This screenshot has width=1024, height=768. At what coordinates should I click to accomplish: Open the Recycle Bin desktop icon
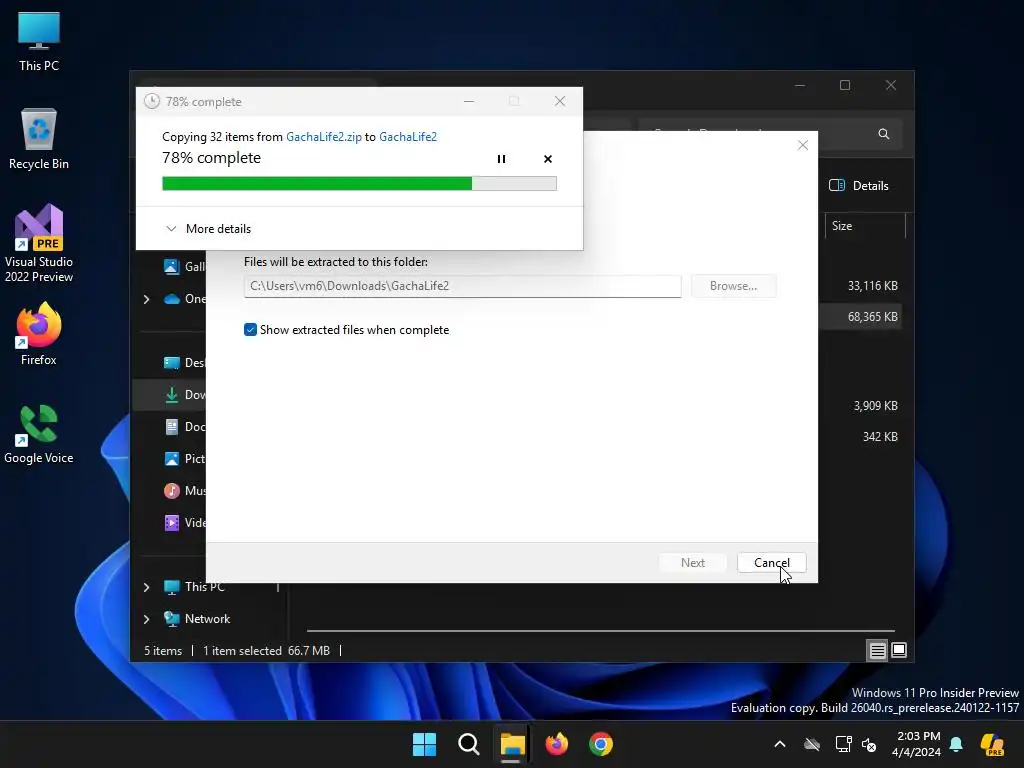pos(39,138)
